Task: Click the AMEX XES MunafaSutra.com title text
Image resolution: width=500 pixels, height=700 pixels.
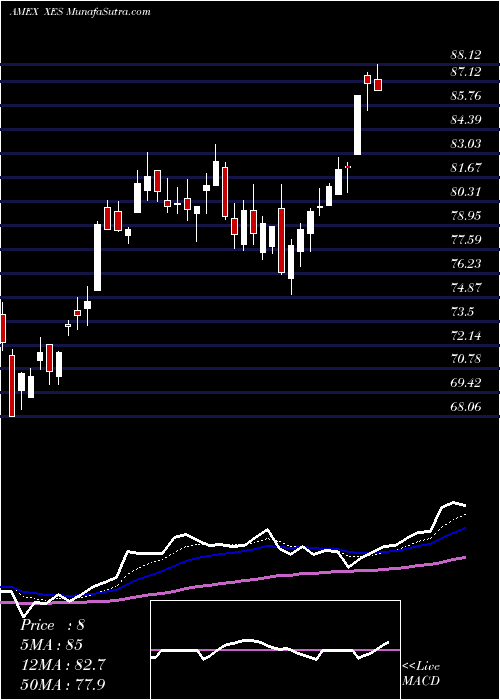Action: pos(80,12)
